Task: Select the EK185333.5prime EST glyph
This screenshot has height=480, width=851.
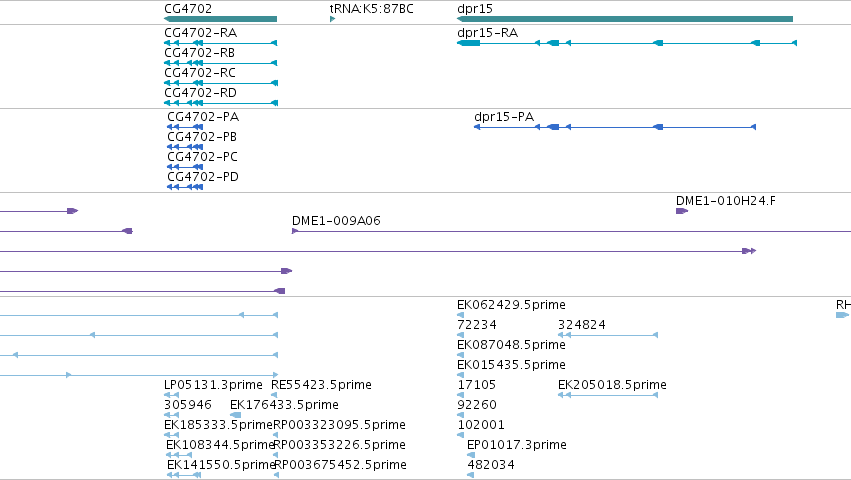Action: (172, 435)
